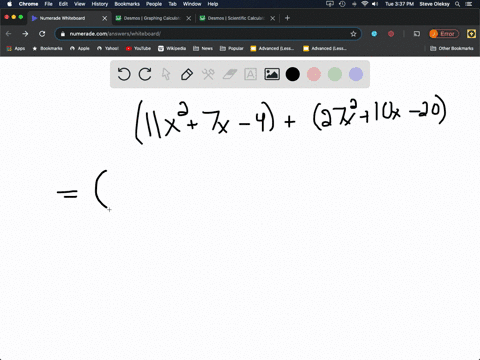Viewport: 480px width, 360px height.
Task: Click the Wi-Fi status icon
Action: (364, 4)
